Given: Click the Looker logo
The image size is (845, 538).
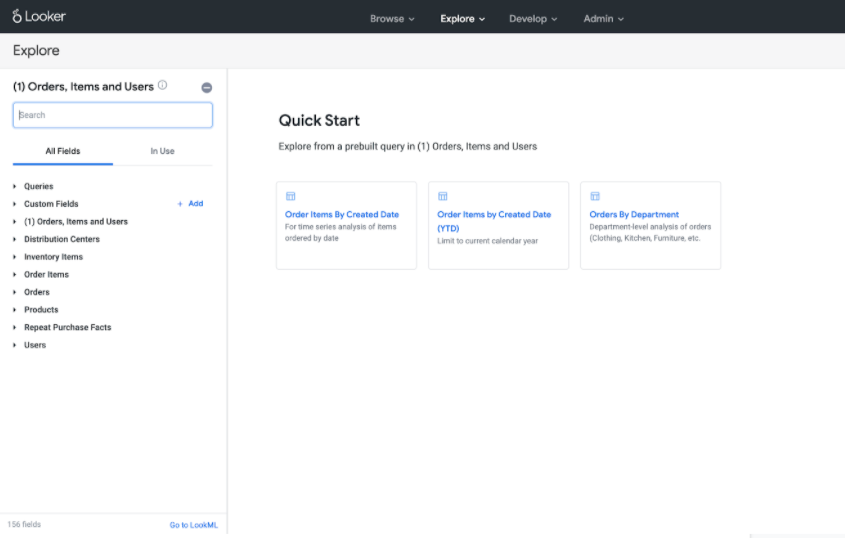Looking at the screenshot, I should coord(39,16).
